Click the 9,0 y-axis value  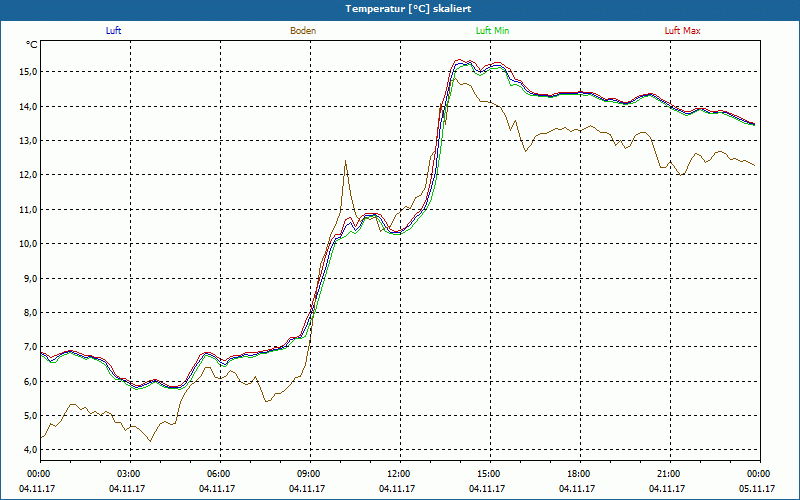click(x=30, y=278)
